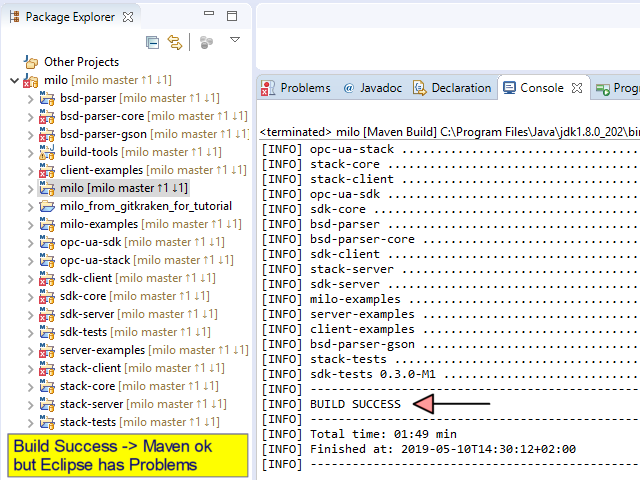Expand the build-tools project

tap(30, 153)
